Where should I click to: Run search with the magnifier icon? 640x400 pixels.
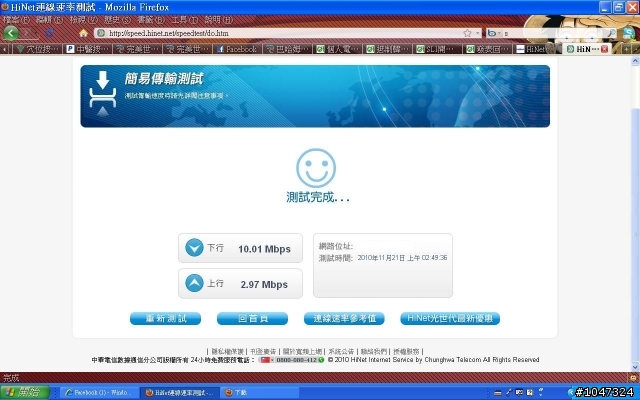(612, 33)
